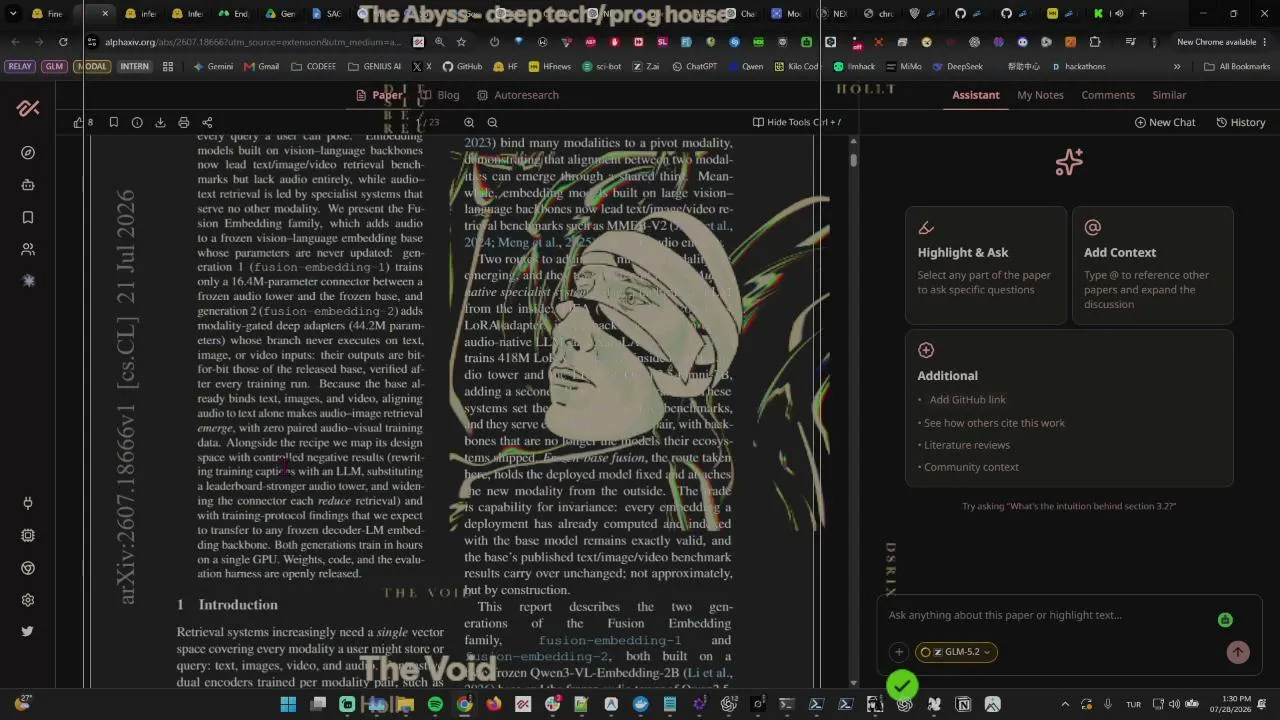Click the alphaXiv logo in the sidebar
This screenshot has height=720, width=1280.
(28, 108)
